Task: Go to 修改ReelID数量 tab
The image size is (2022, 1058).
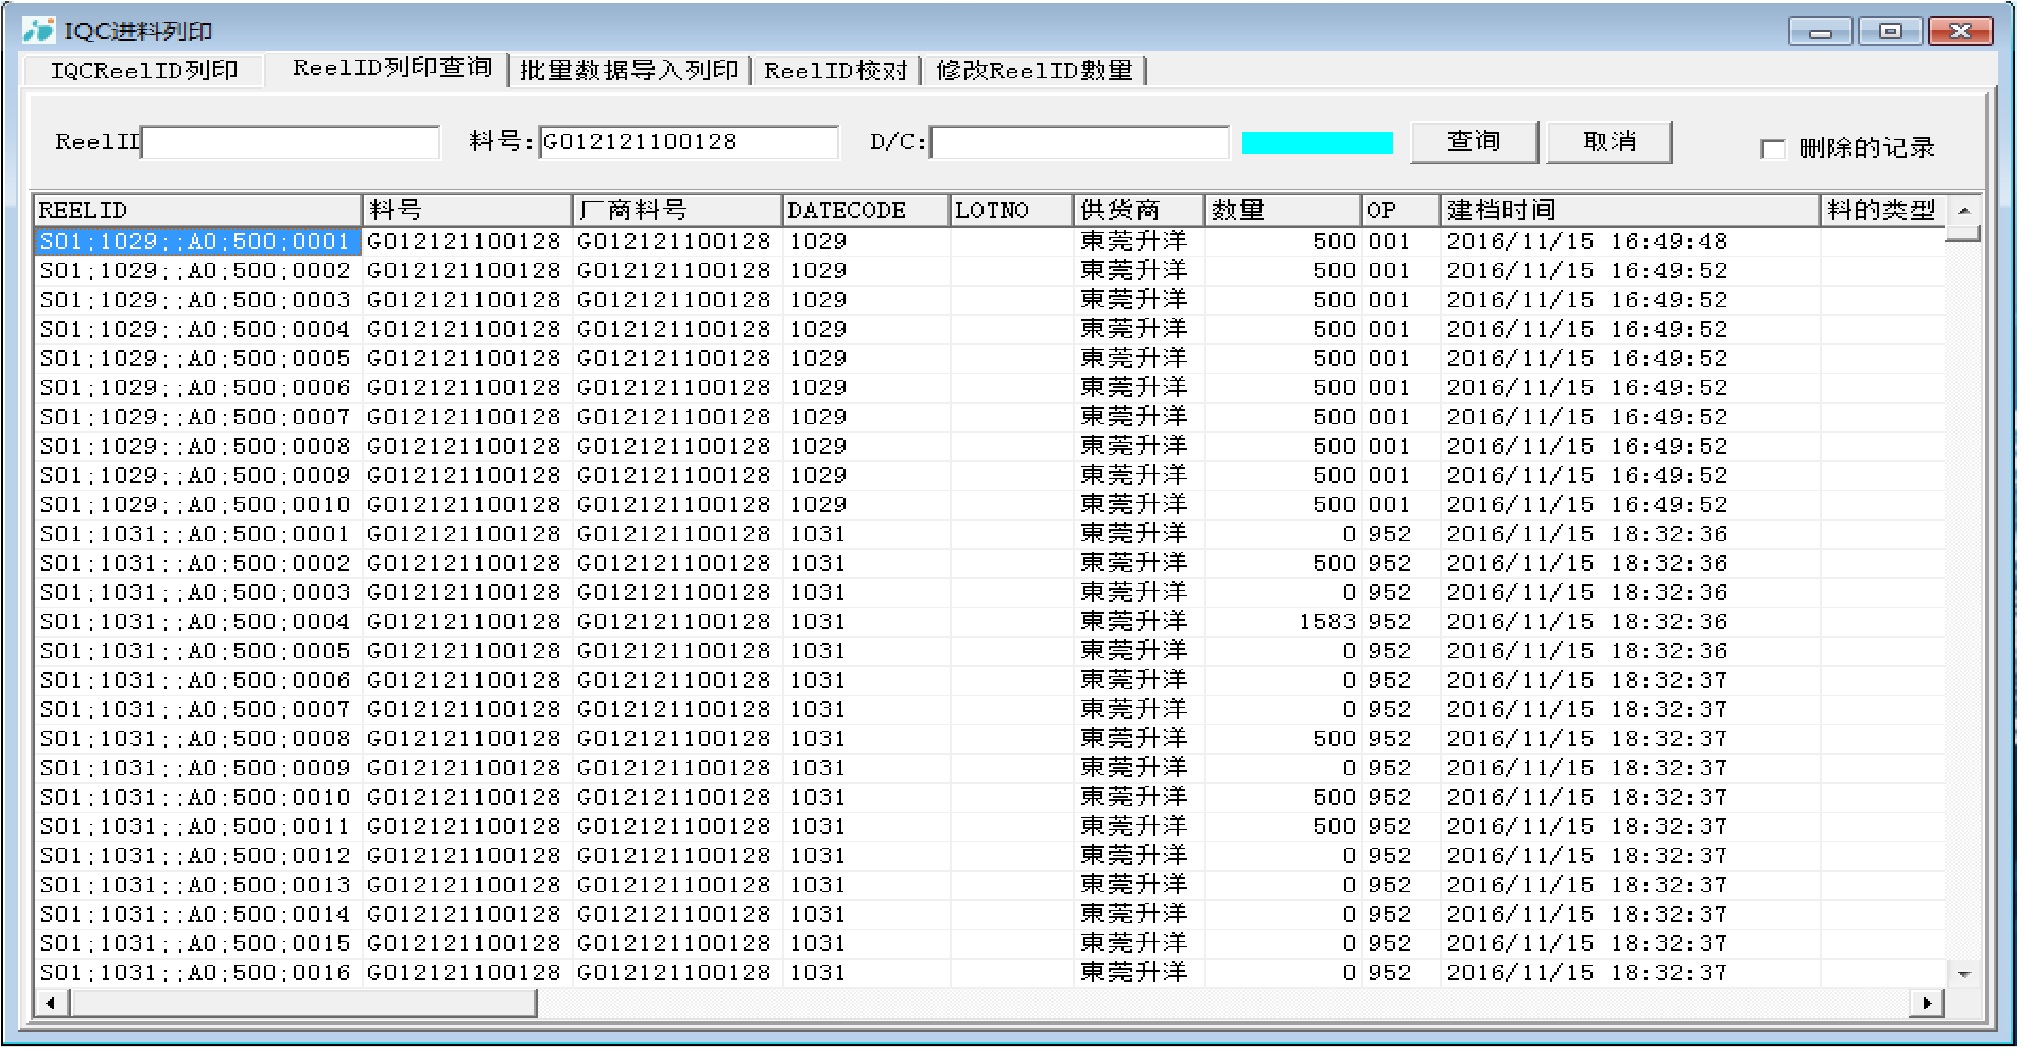Action: click(1034, 70)
